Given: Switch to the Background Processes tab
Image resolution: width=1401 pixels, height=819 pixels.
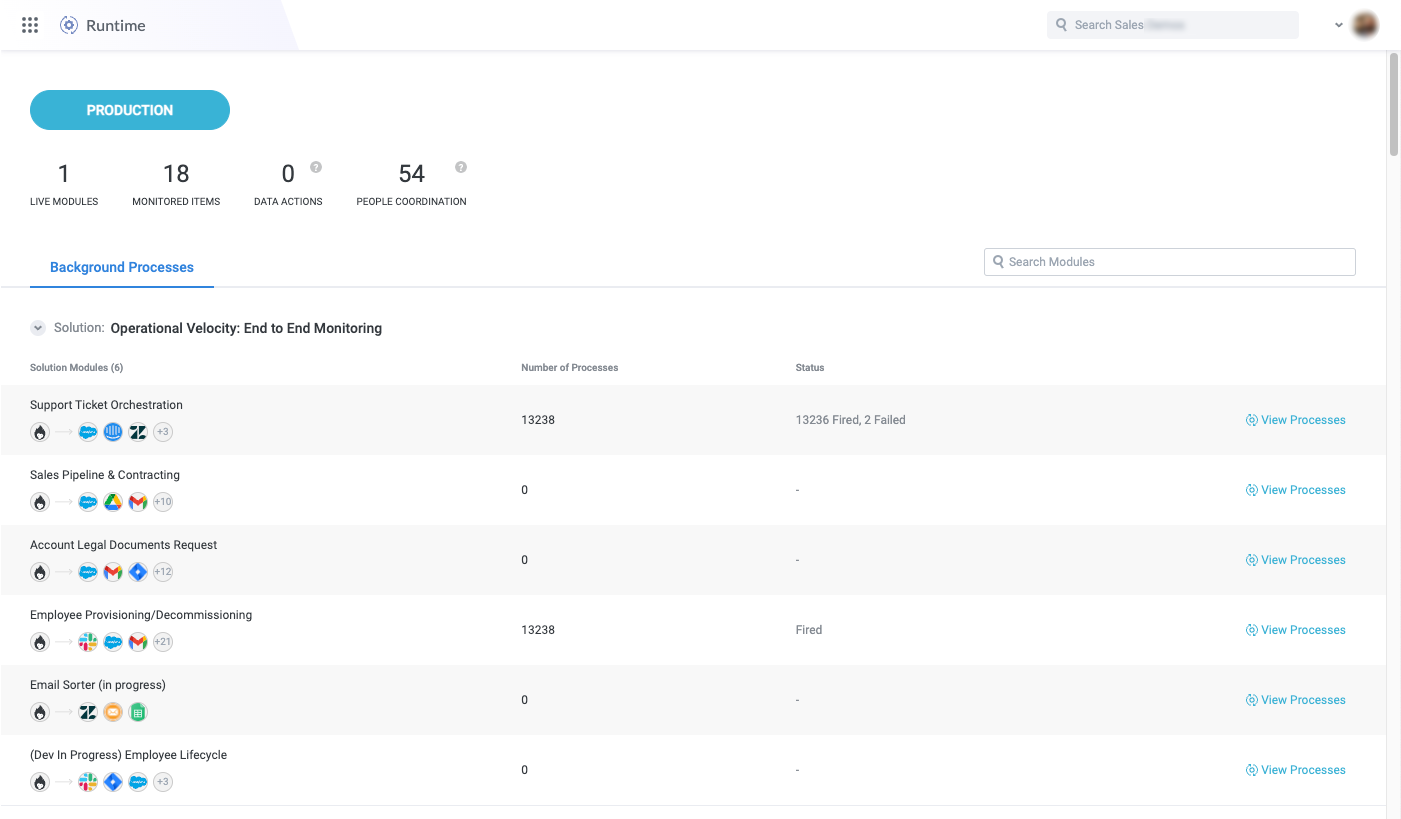Looking at the screenshot, I should (x=121, y=267).
